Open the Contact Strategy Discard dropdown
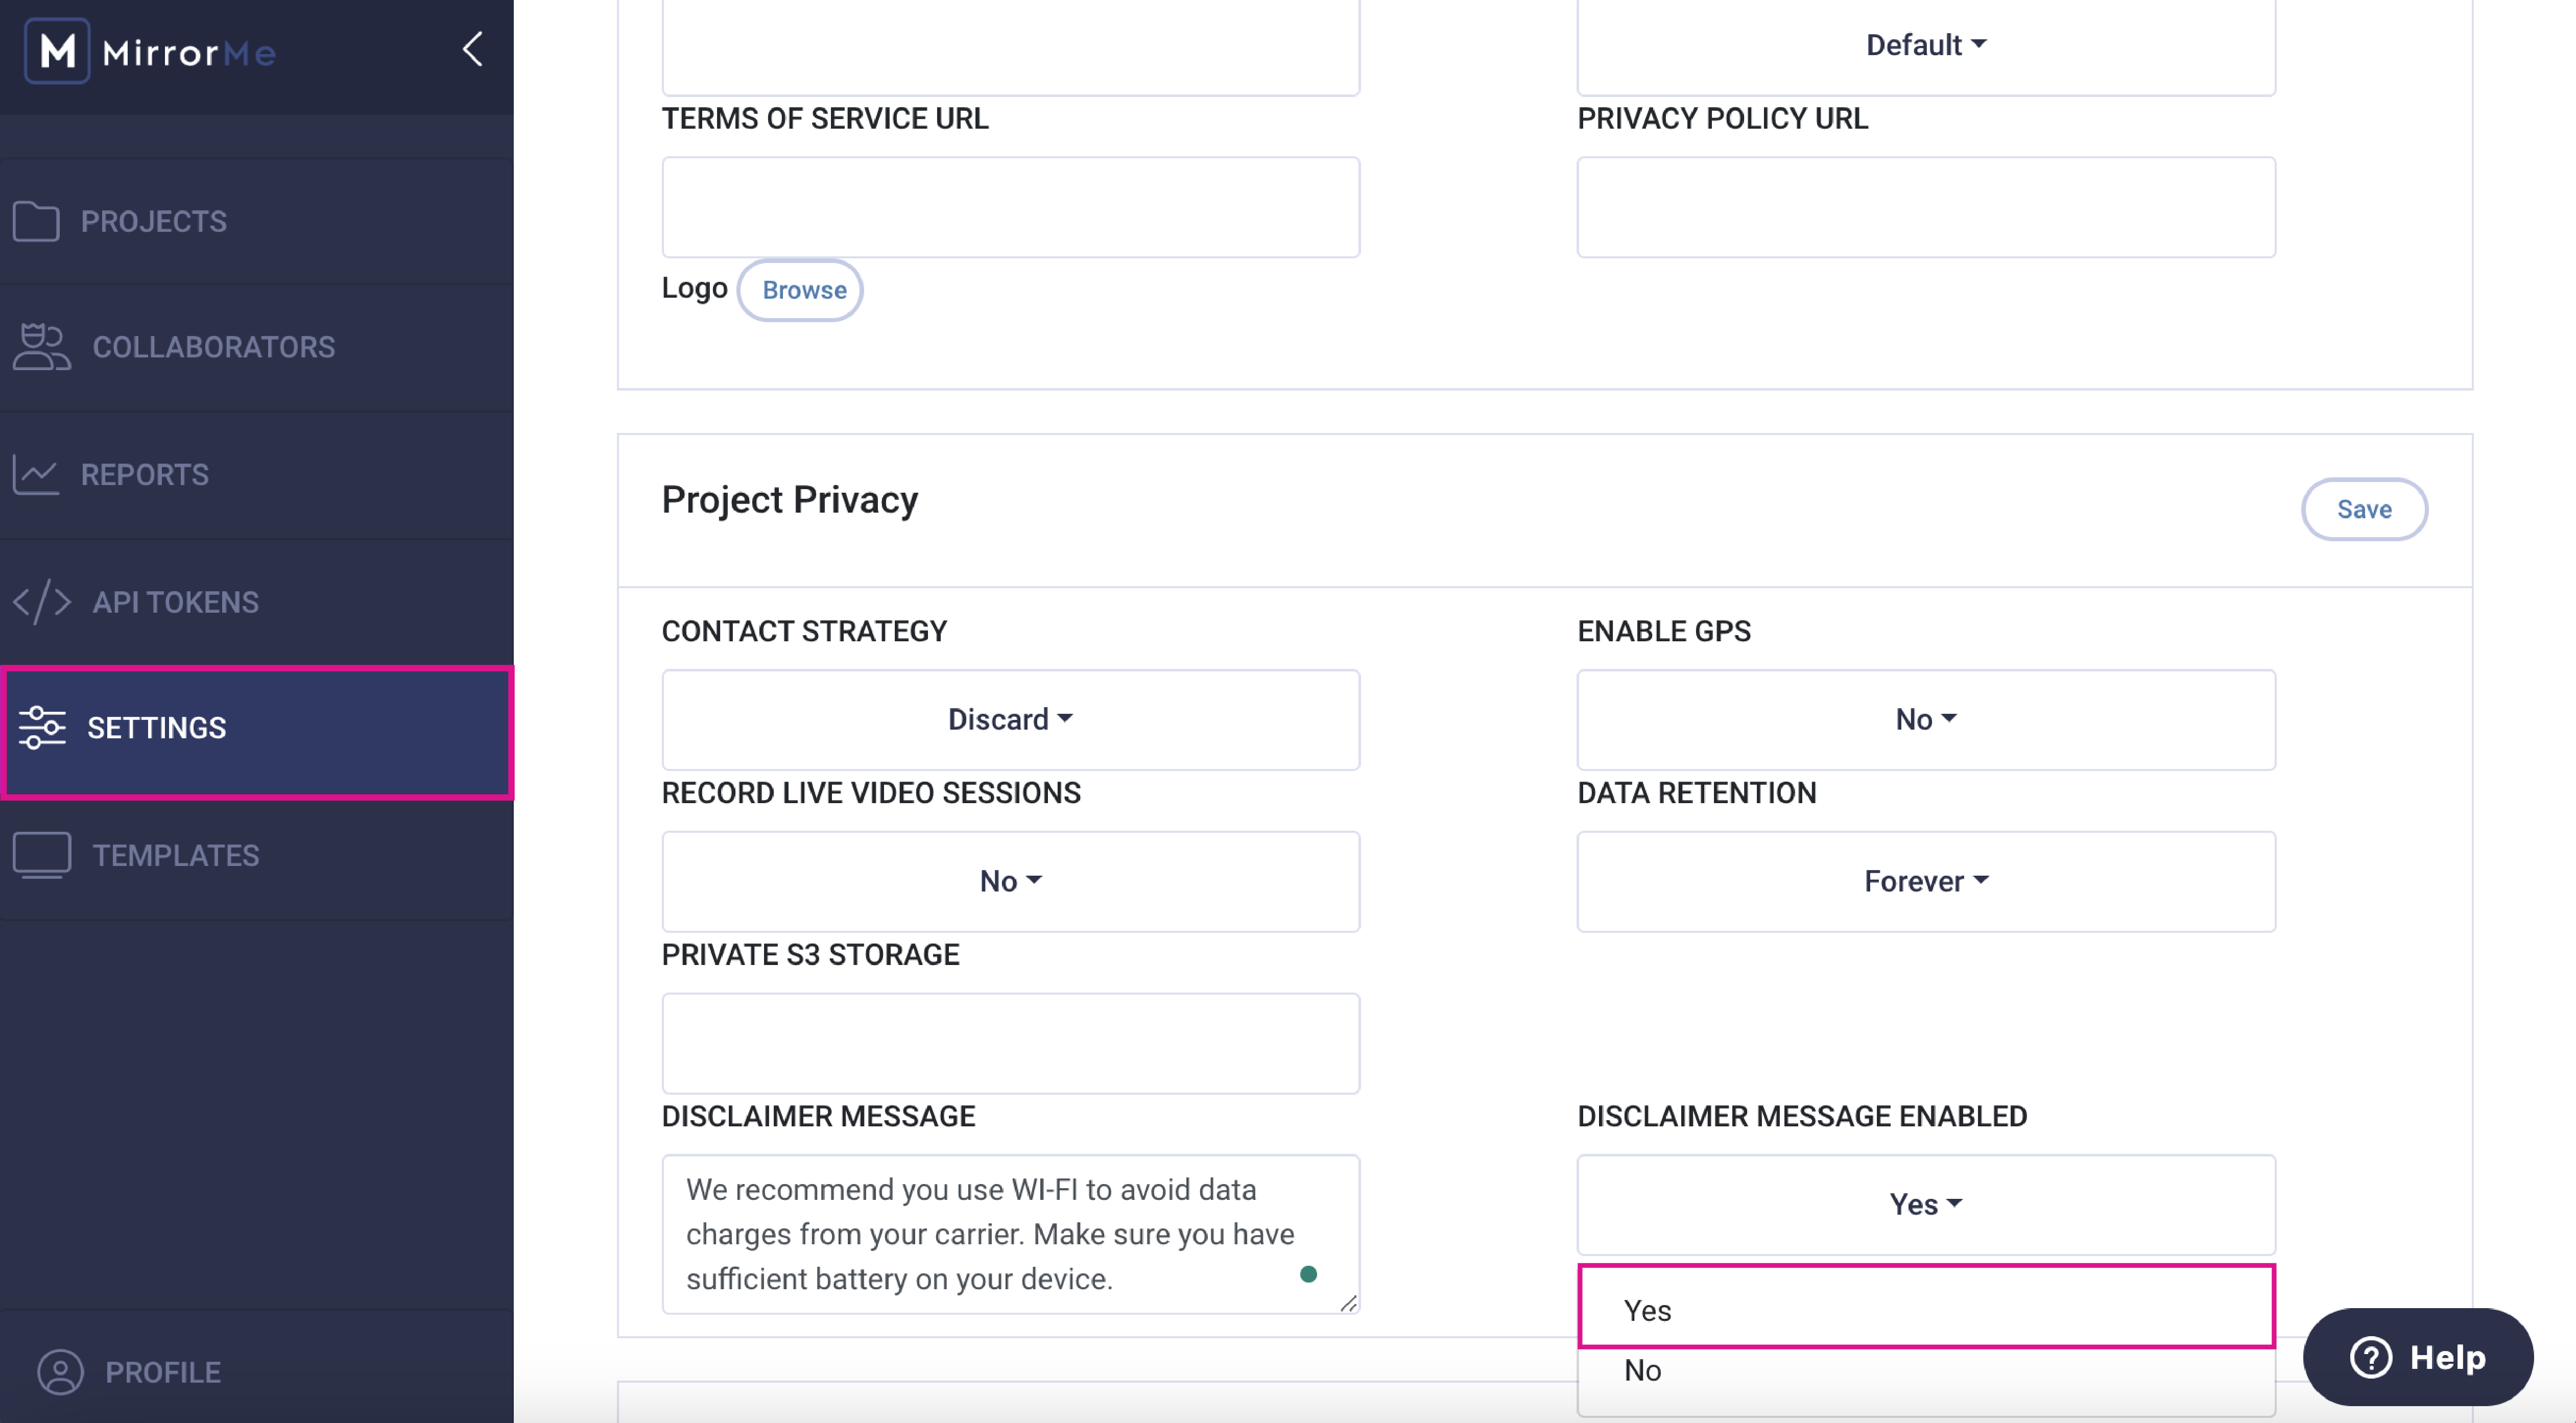Image resolution: width=2576 pixels, height=1423 pixels. 1010,718
